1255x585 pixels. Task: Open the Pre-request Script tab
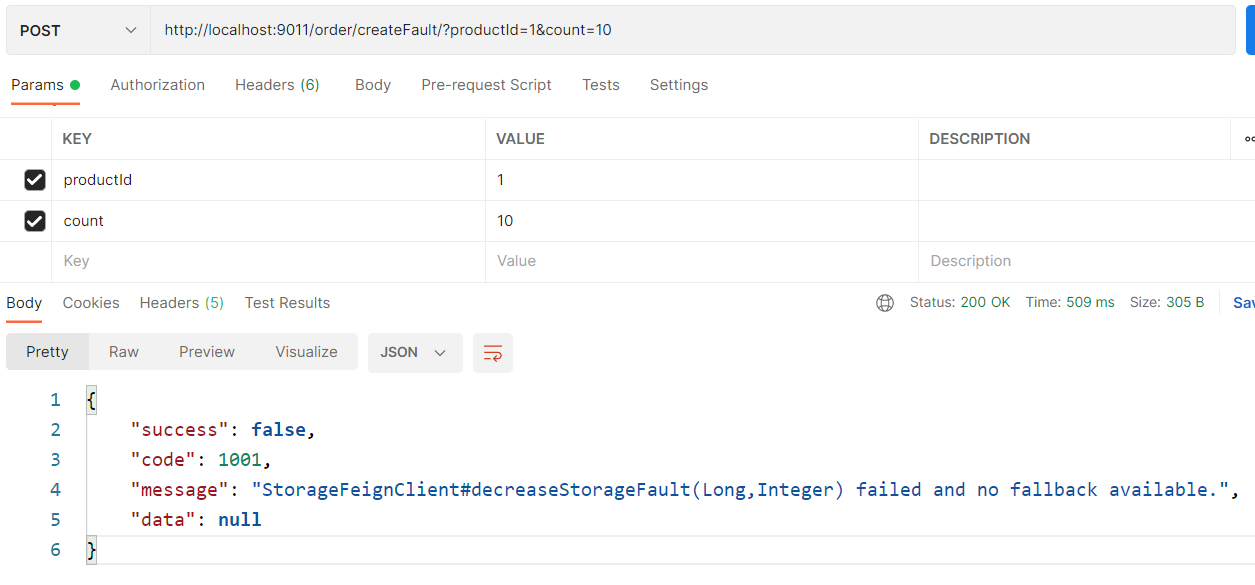(x=486, y=85)
